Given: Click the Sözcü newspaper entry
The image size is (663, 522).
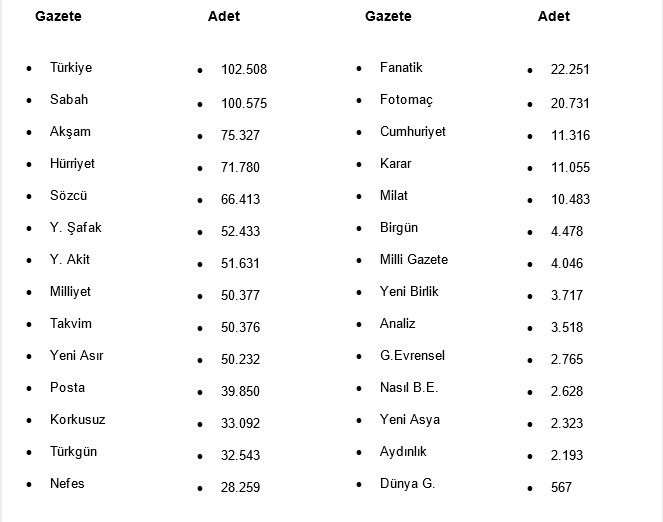Looking at the screenshot, I should click(69, 196).
